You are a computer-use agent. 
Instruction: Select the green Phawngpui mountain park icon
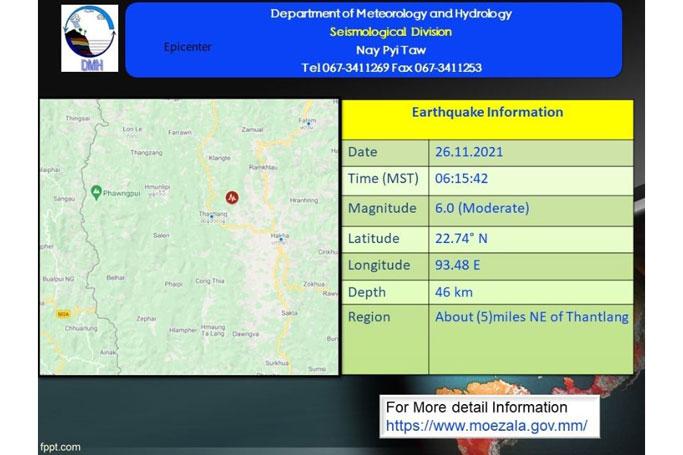(96, 191)
